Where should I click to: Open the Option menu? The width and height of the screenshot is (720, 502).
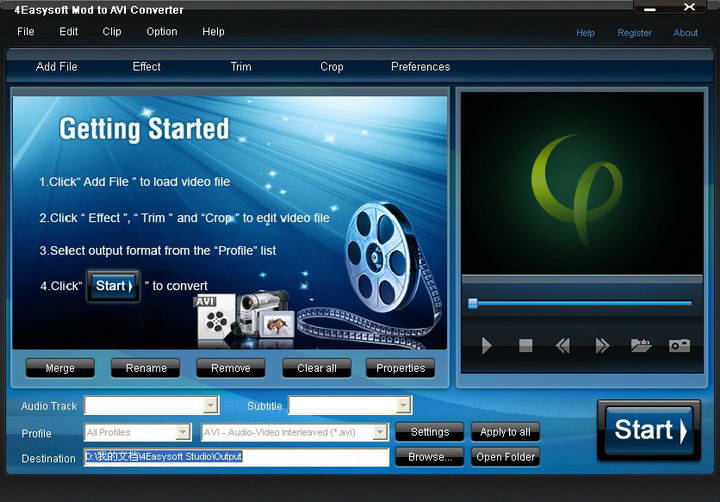(162, 32)
